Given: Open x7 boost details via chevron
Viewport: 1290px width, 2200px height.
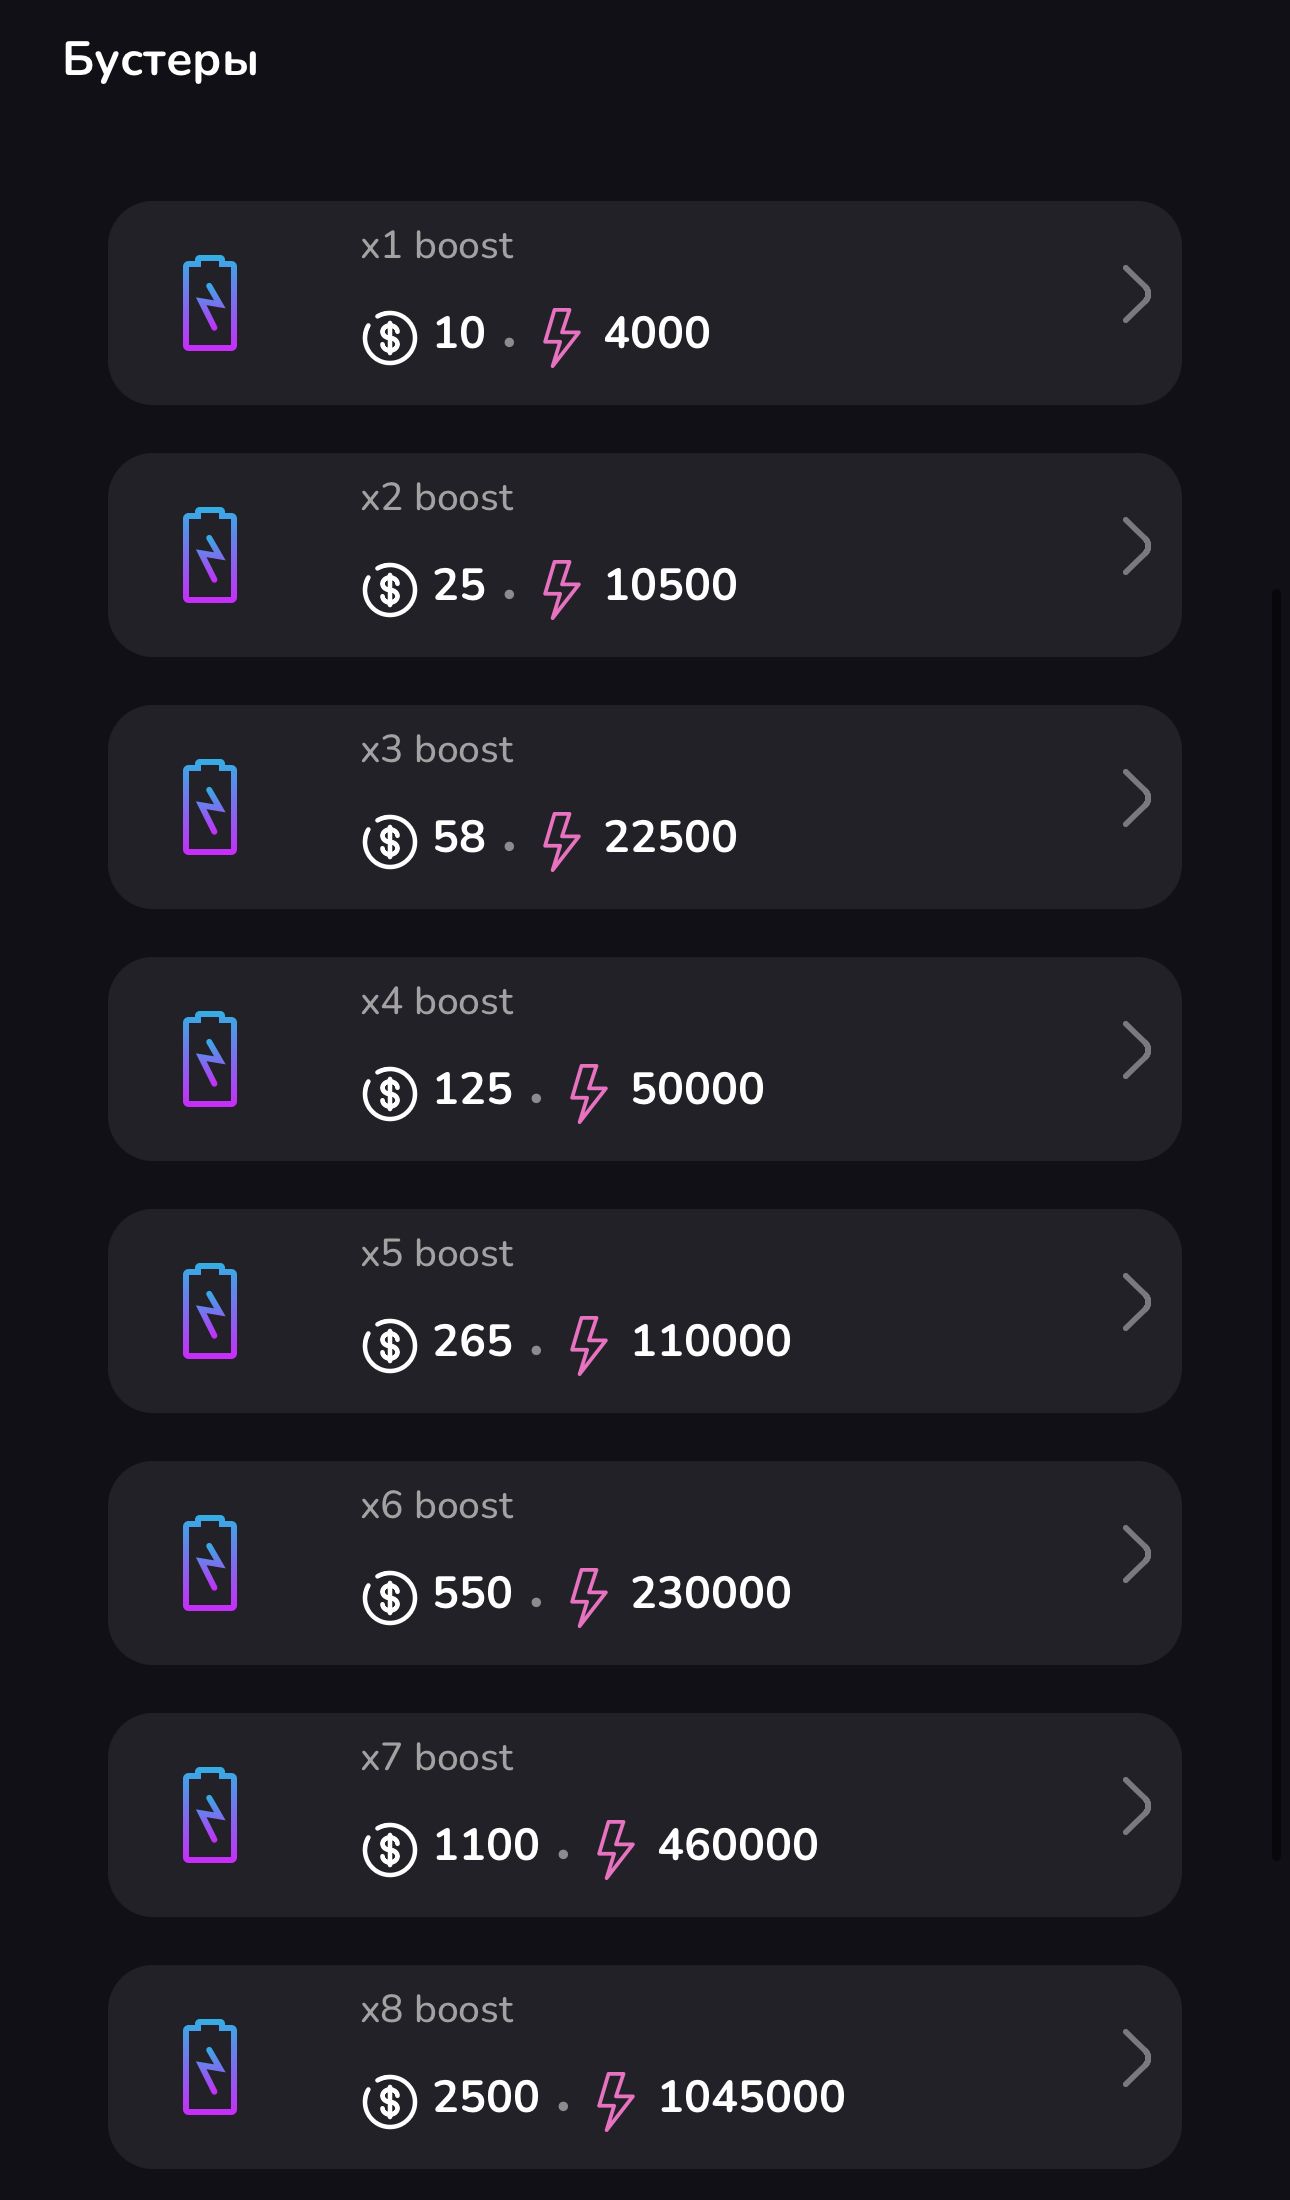Looking at the screenshot, I should (1136, 1807).
